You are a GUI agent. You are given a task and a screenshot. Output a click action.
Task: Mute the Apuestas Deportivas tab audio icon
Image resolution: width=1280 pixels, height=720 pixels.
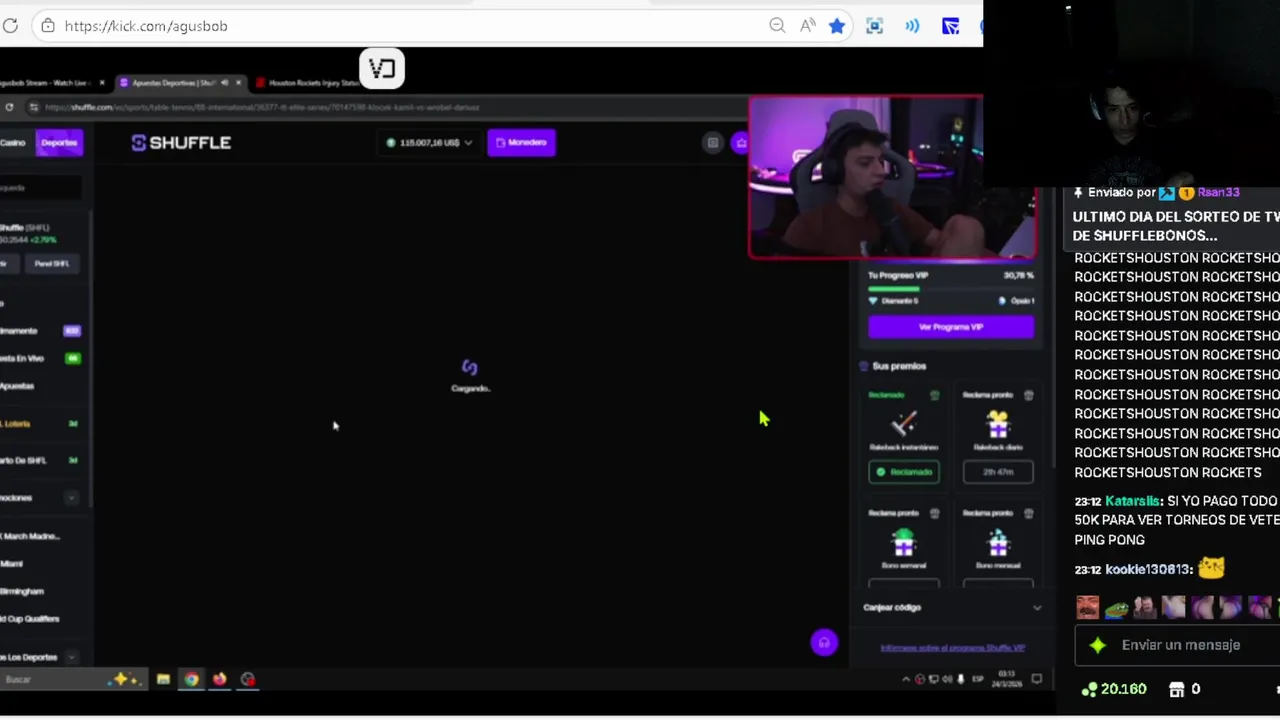tap(224, 83)
